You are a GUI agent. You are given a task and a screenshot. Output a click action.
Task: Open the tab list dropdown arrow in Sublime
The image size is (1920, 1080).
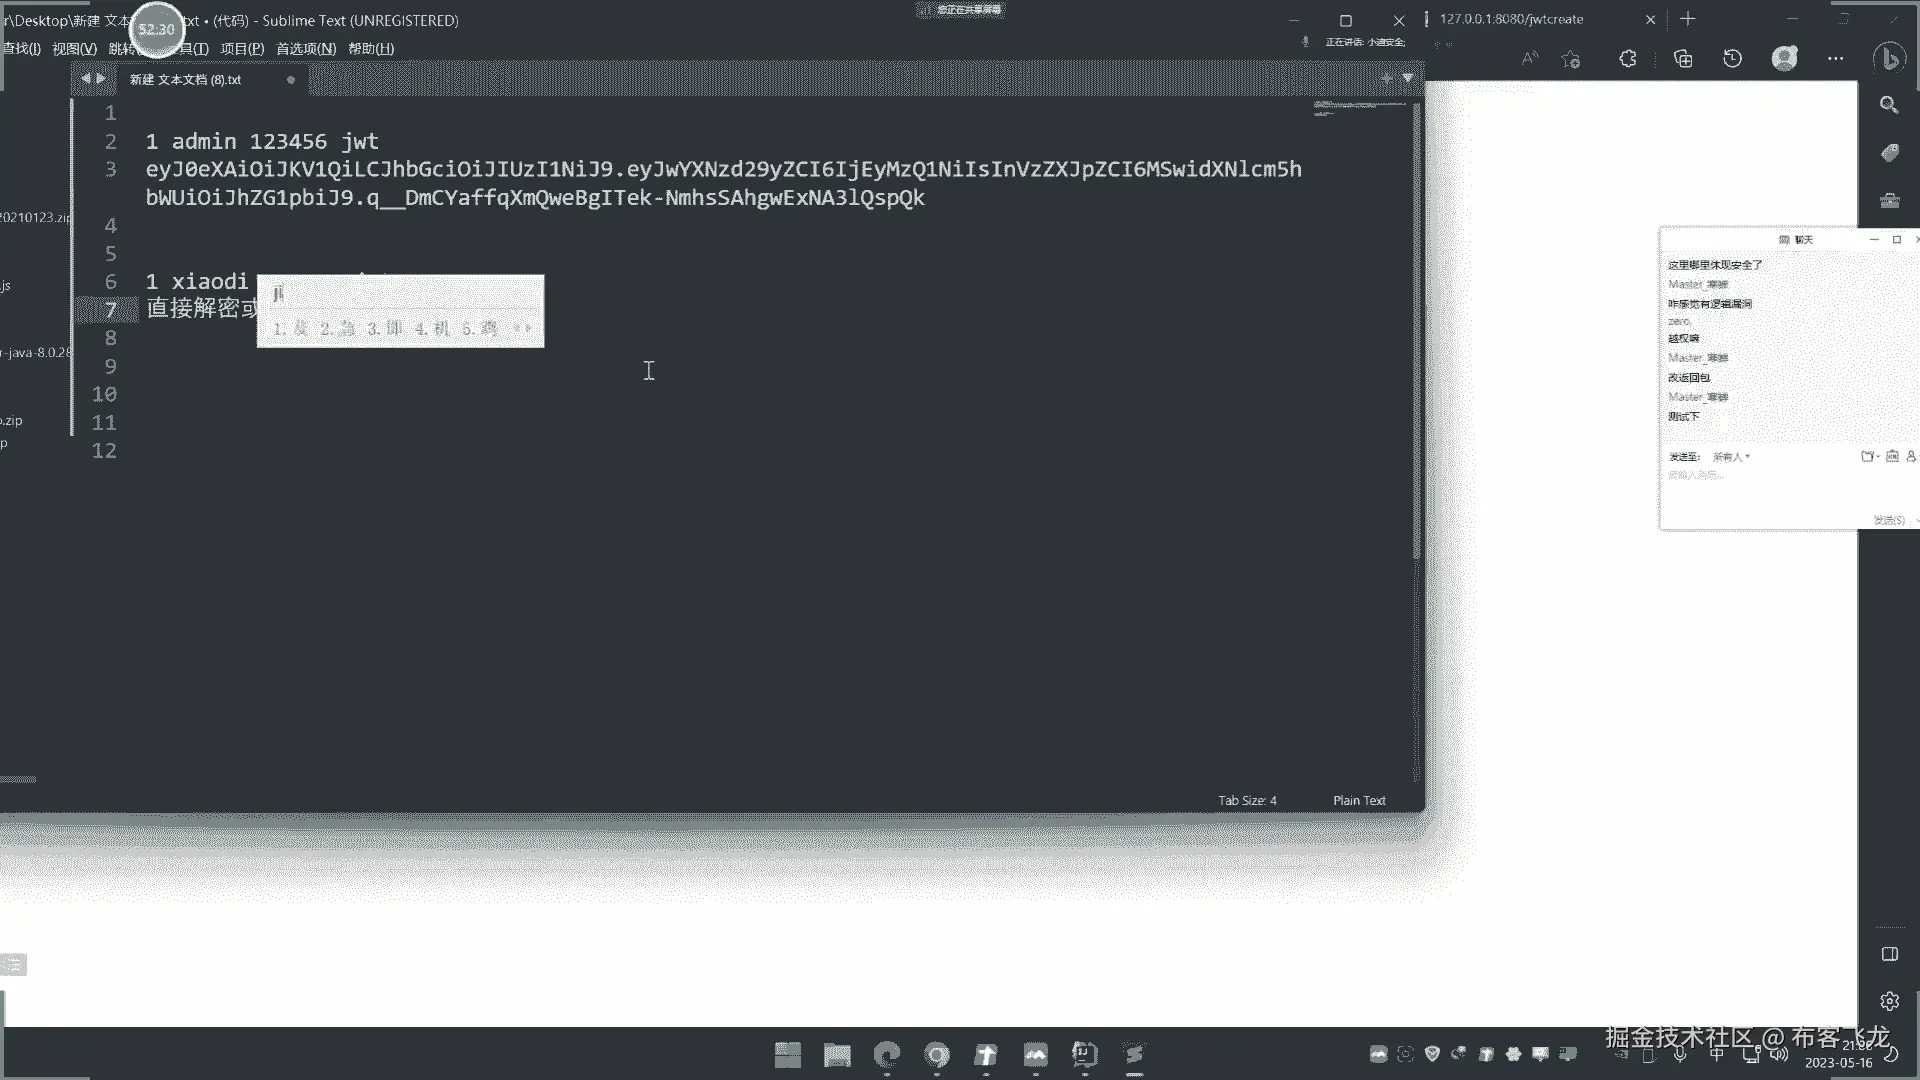(x=1408, y=78)
